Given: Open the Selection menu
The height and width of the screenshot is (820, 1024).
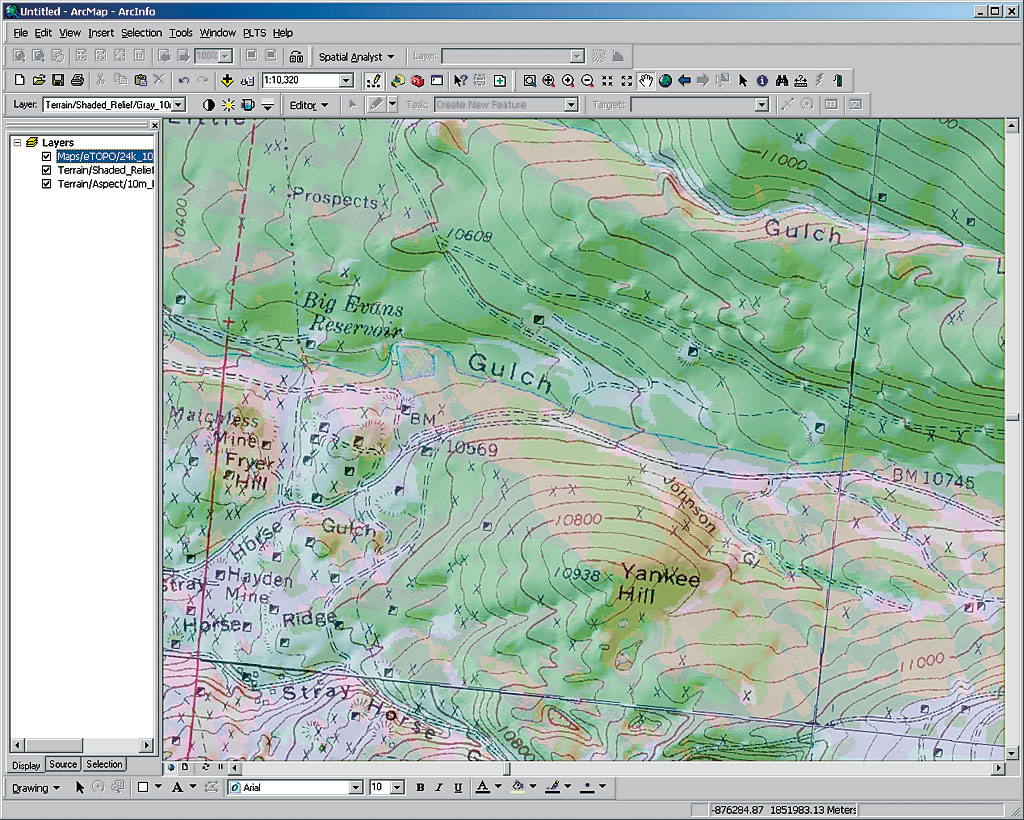Looking at the screenshot, I should coord(141,33).
